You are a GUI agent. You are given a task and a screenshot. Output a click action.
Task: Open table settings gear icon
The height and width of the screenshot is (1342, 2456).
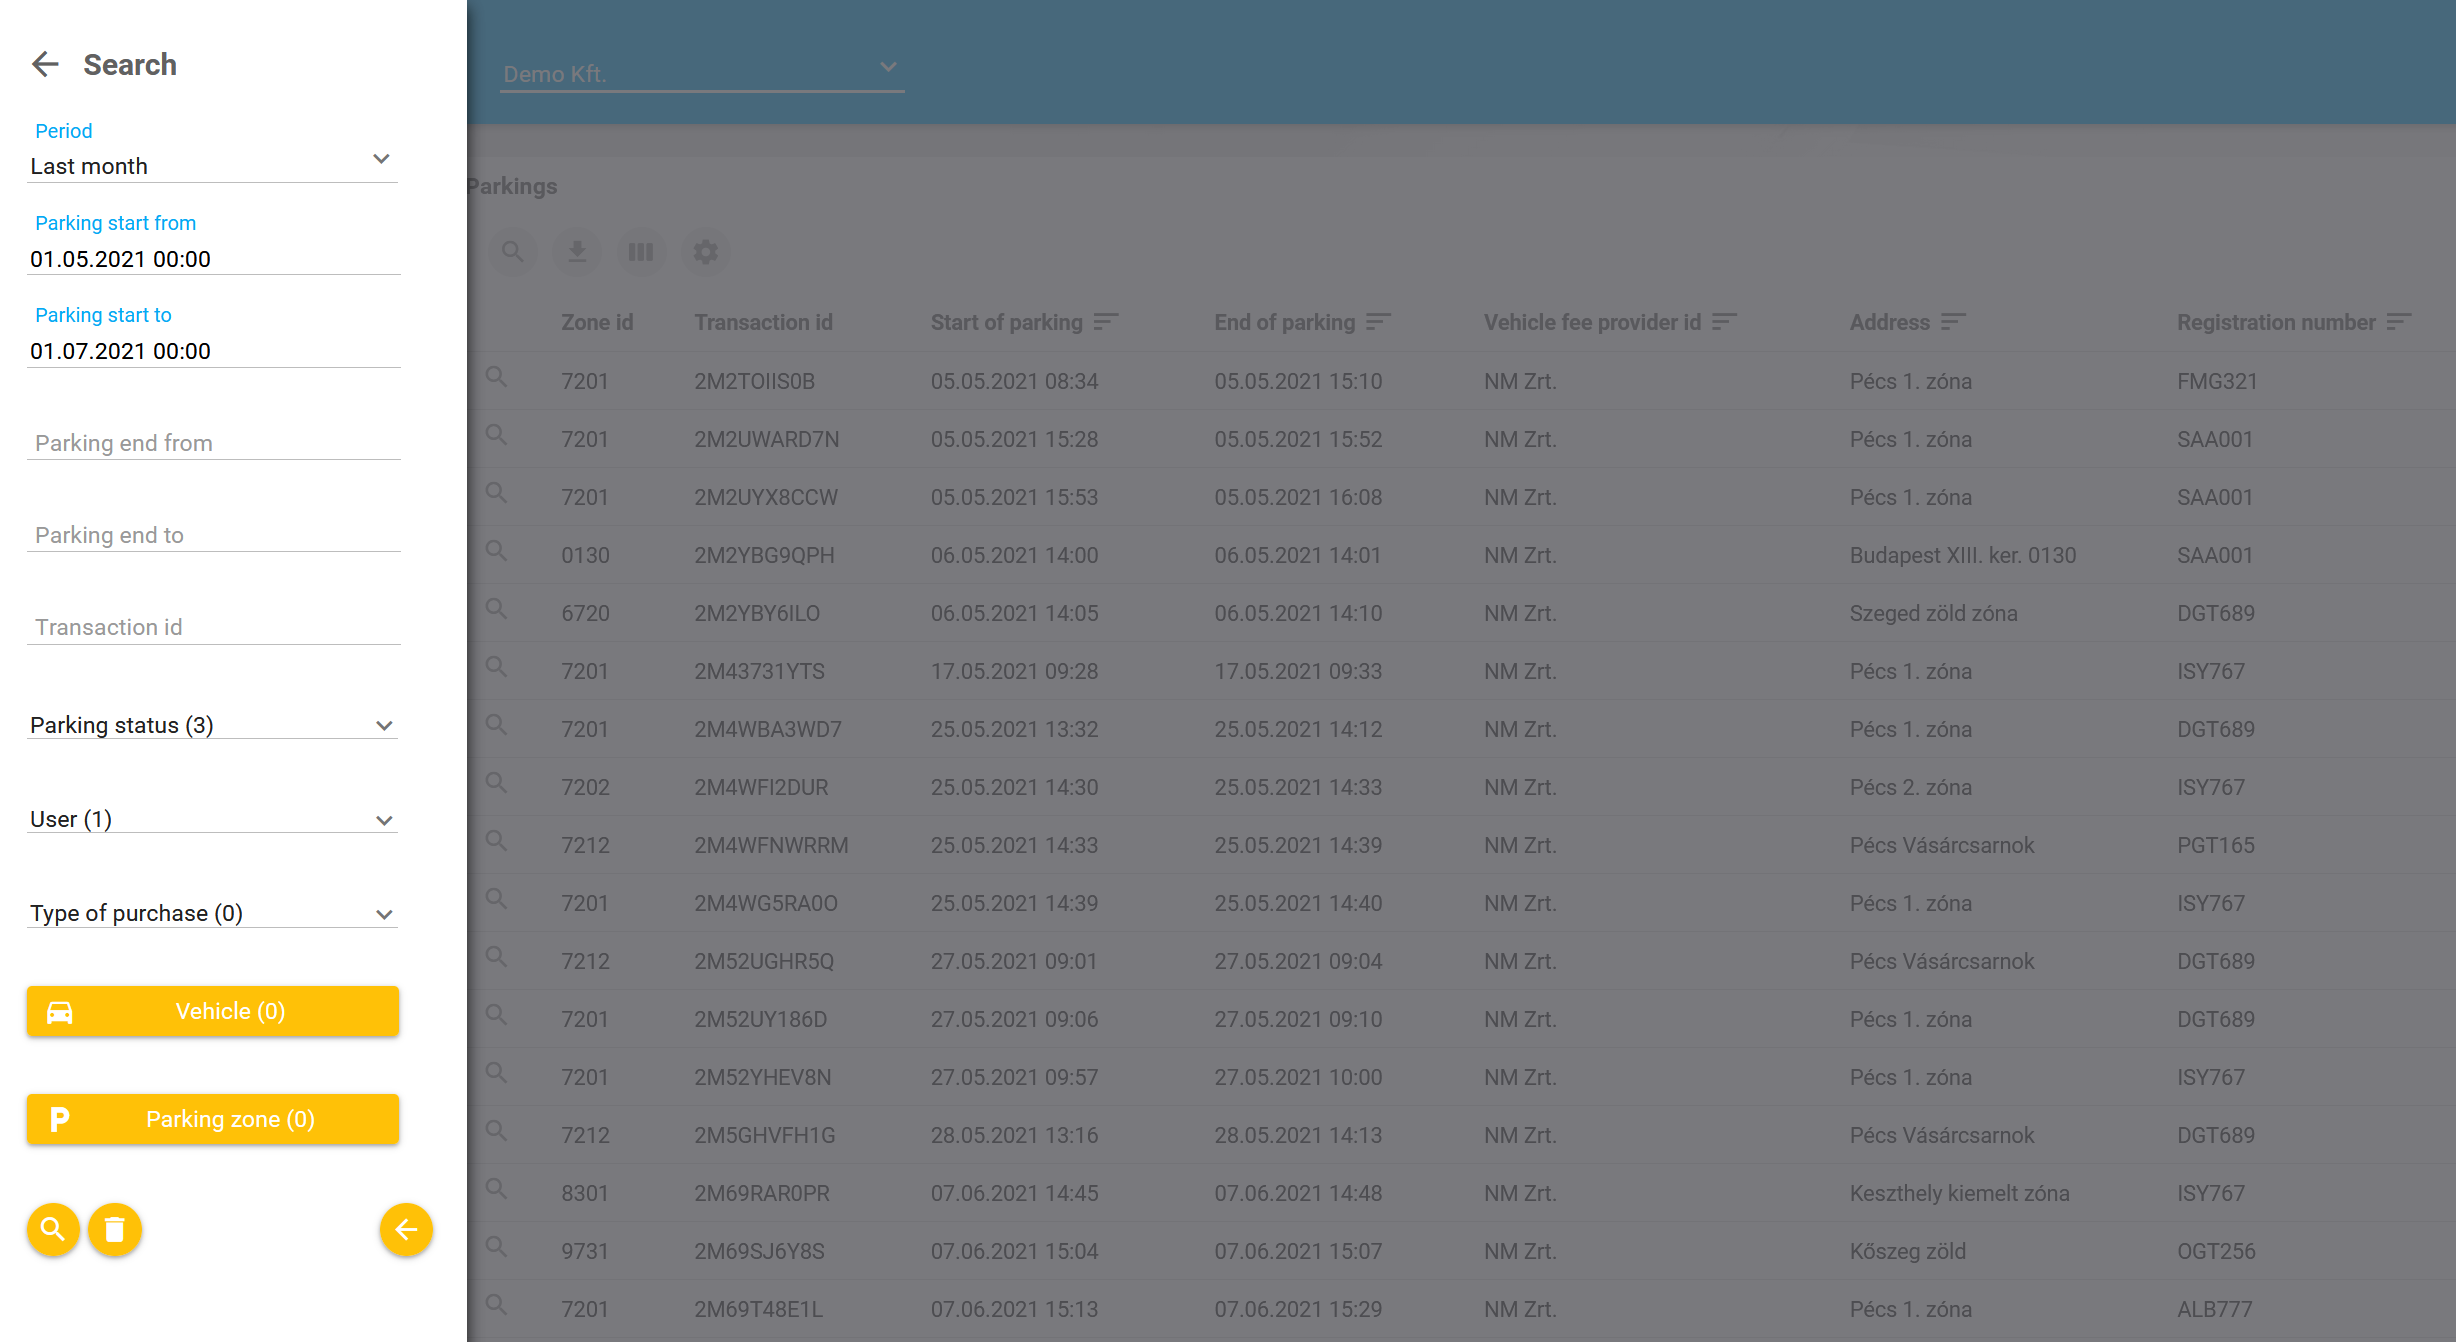[x=705, y=252]
